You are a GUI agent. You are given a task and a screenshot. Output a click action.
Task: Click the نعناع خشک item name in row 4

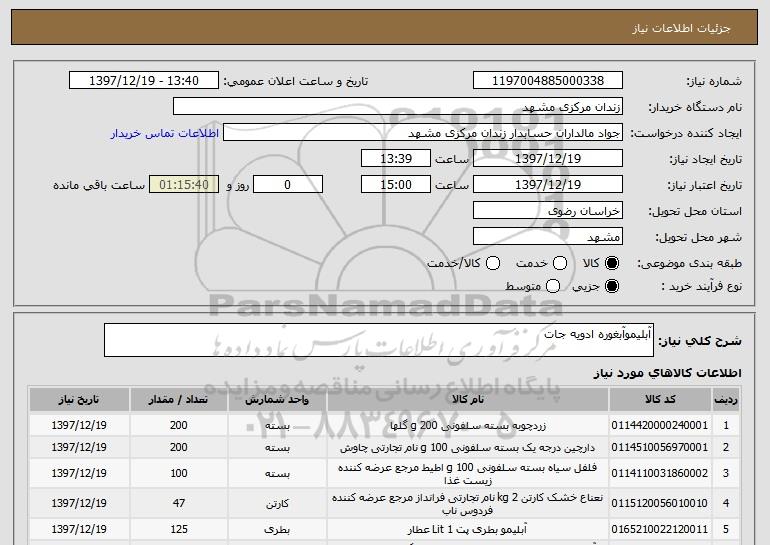pyautogui.click(x=468, y=503)
